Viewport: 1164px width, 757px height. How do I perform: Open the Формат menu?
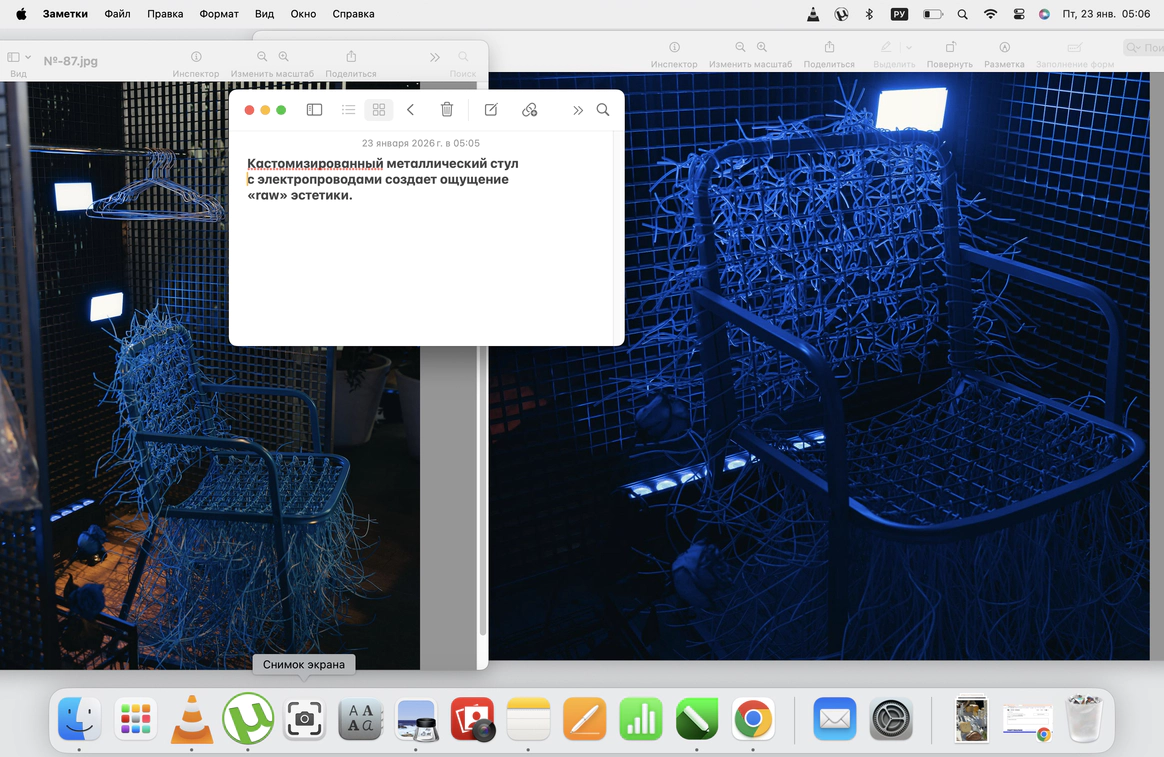coord(219,14)
